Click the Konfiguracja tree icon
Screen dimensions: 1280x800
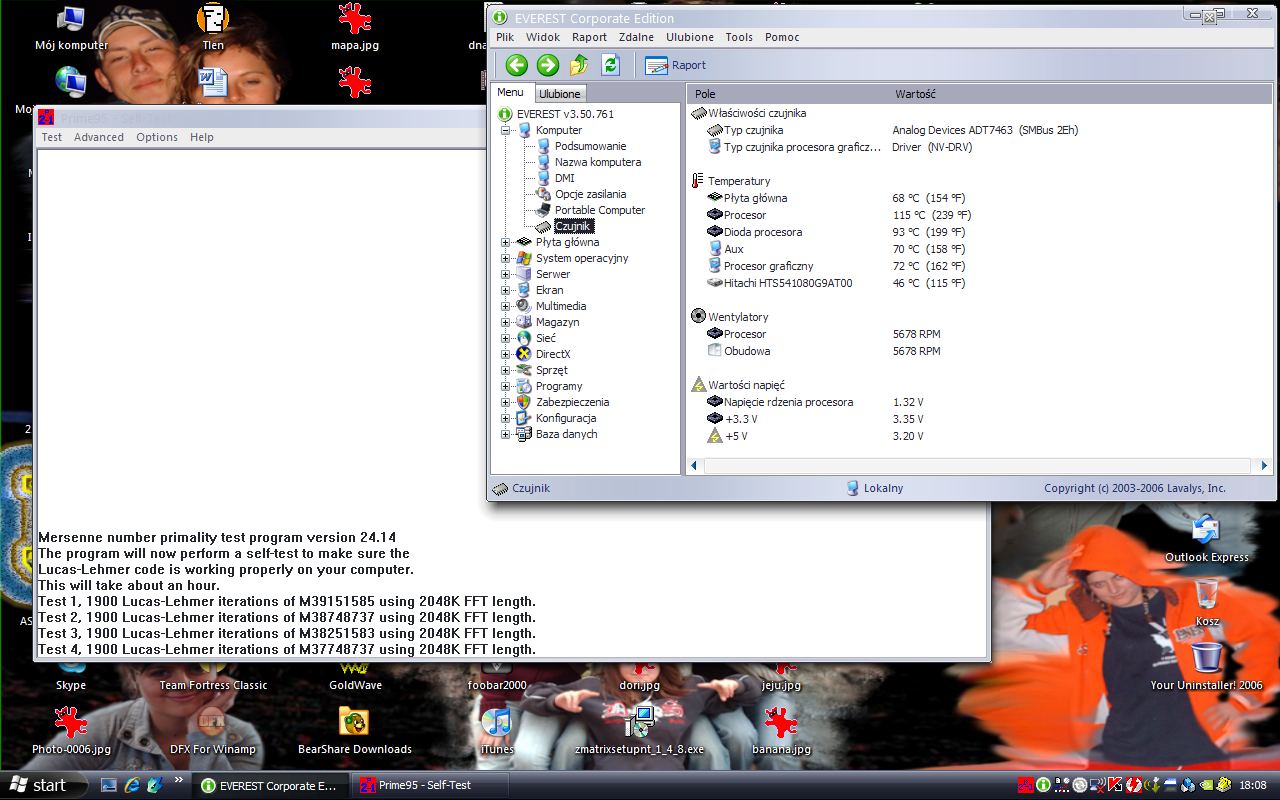[x=524, y=418]
